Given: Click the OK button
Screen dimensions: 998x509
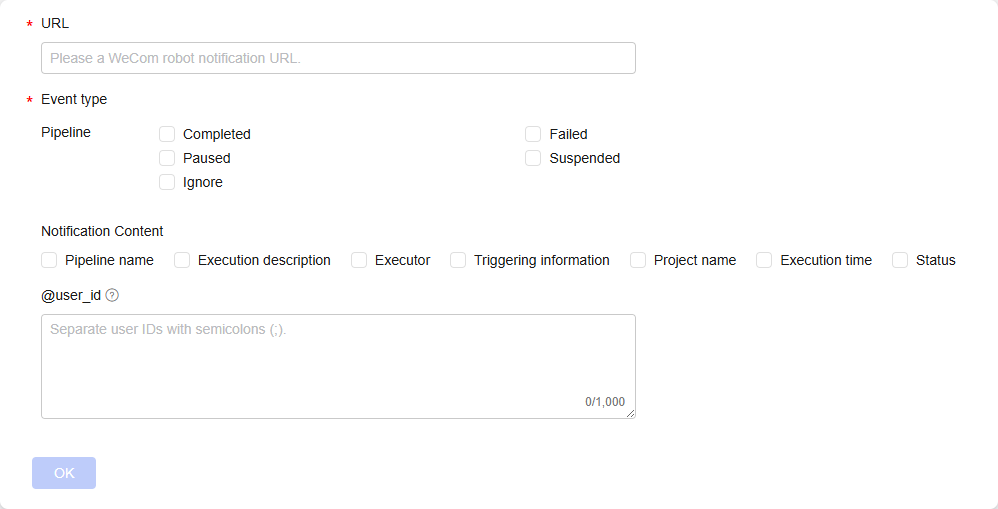Looking at the screenshot, I should tap(64, 473).
